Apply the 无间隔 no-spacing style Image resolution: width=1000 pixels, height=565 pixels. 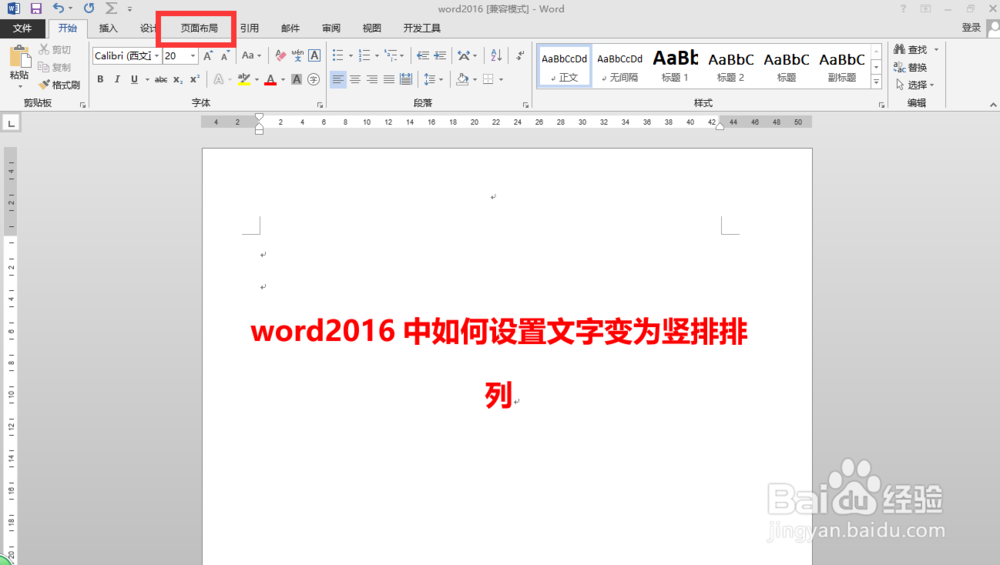pos(620,65)
